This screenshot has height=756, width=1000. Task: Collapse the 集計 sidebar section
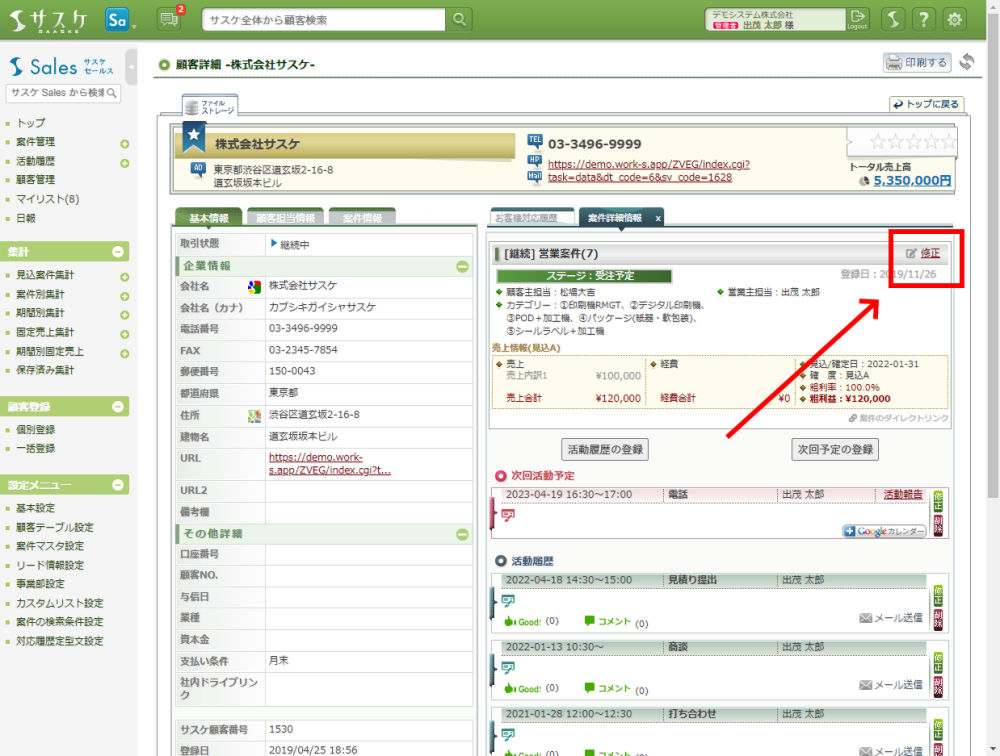pos(118,253)
